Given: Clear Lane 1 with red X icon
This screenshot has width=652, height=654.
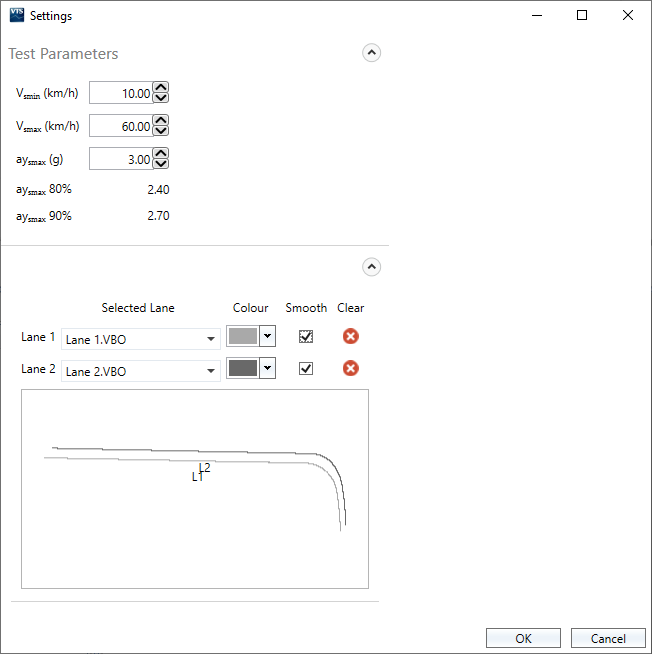Looking at the screenshot, I should [351, 337].
